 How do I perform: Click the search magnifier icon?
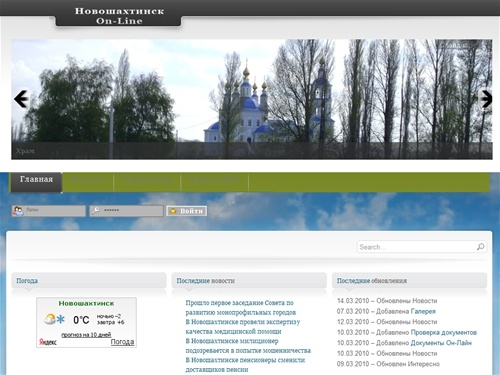click(480, 247)
